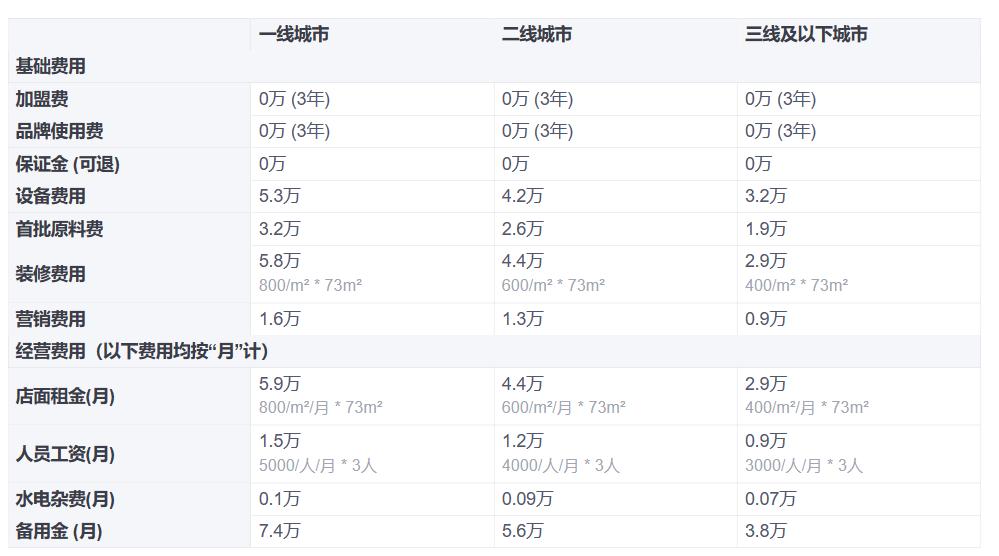Viewport: 999px width, 556px height.
Task: Click the 品牌使用费 row label
Action: pyautogui.click(x=59, y=131)
